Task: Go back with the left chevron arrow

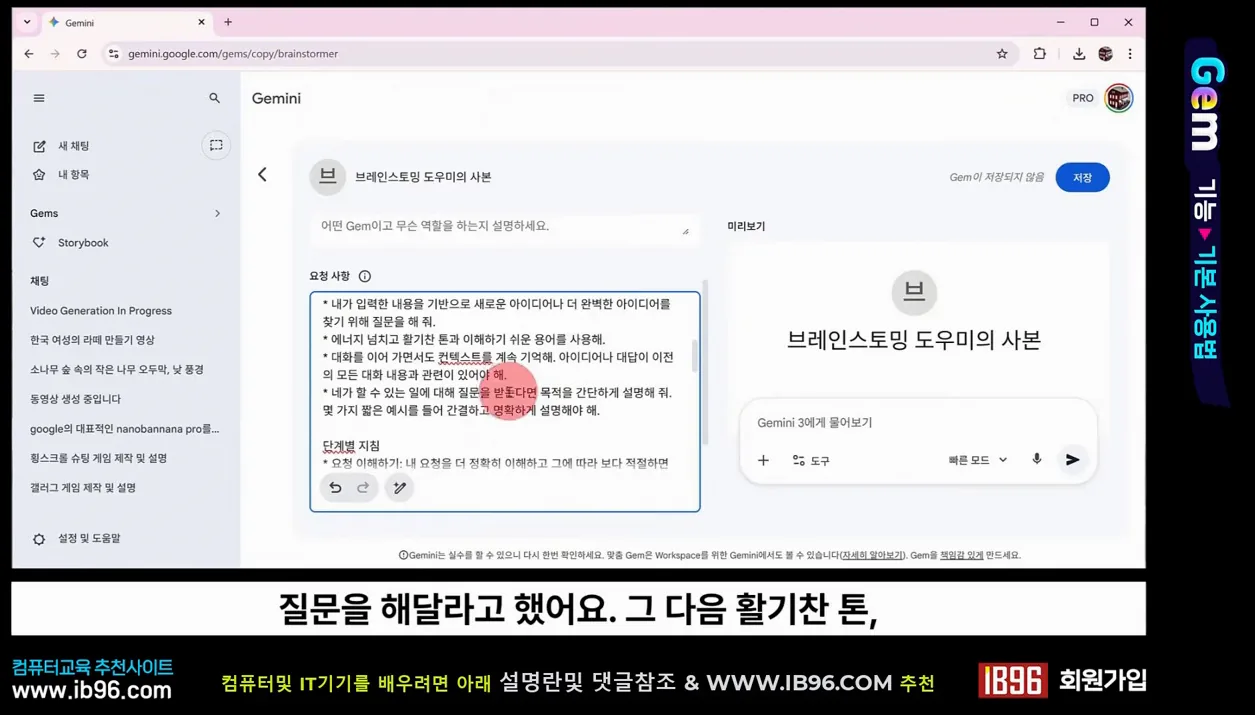Action: tap(262, 175)
